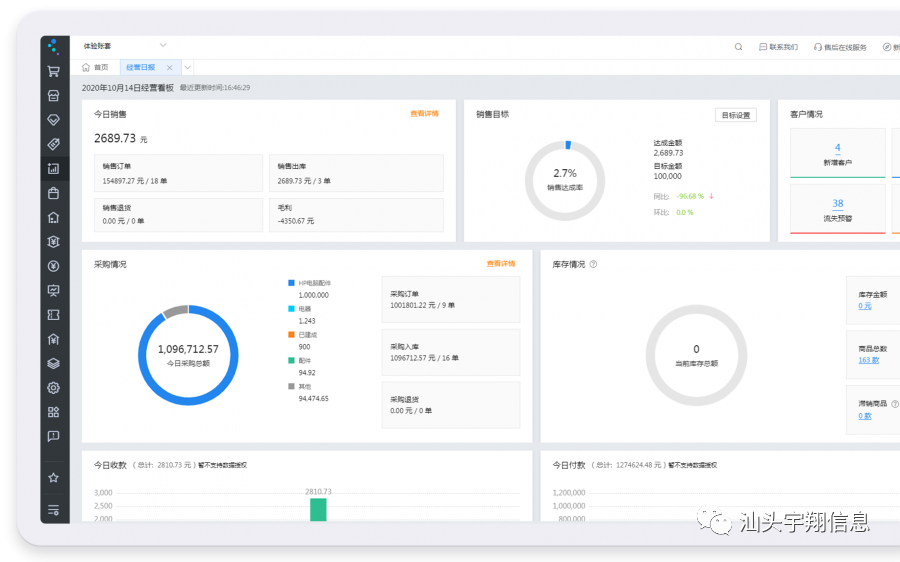Switch to the 首页 tab
Screen dimensions: 900x562
click(x=95, y=67)
